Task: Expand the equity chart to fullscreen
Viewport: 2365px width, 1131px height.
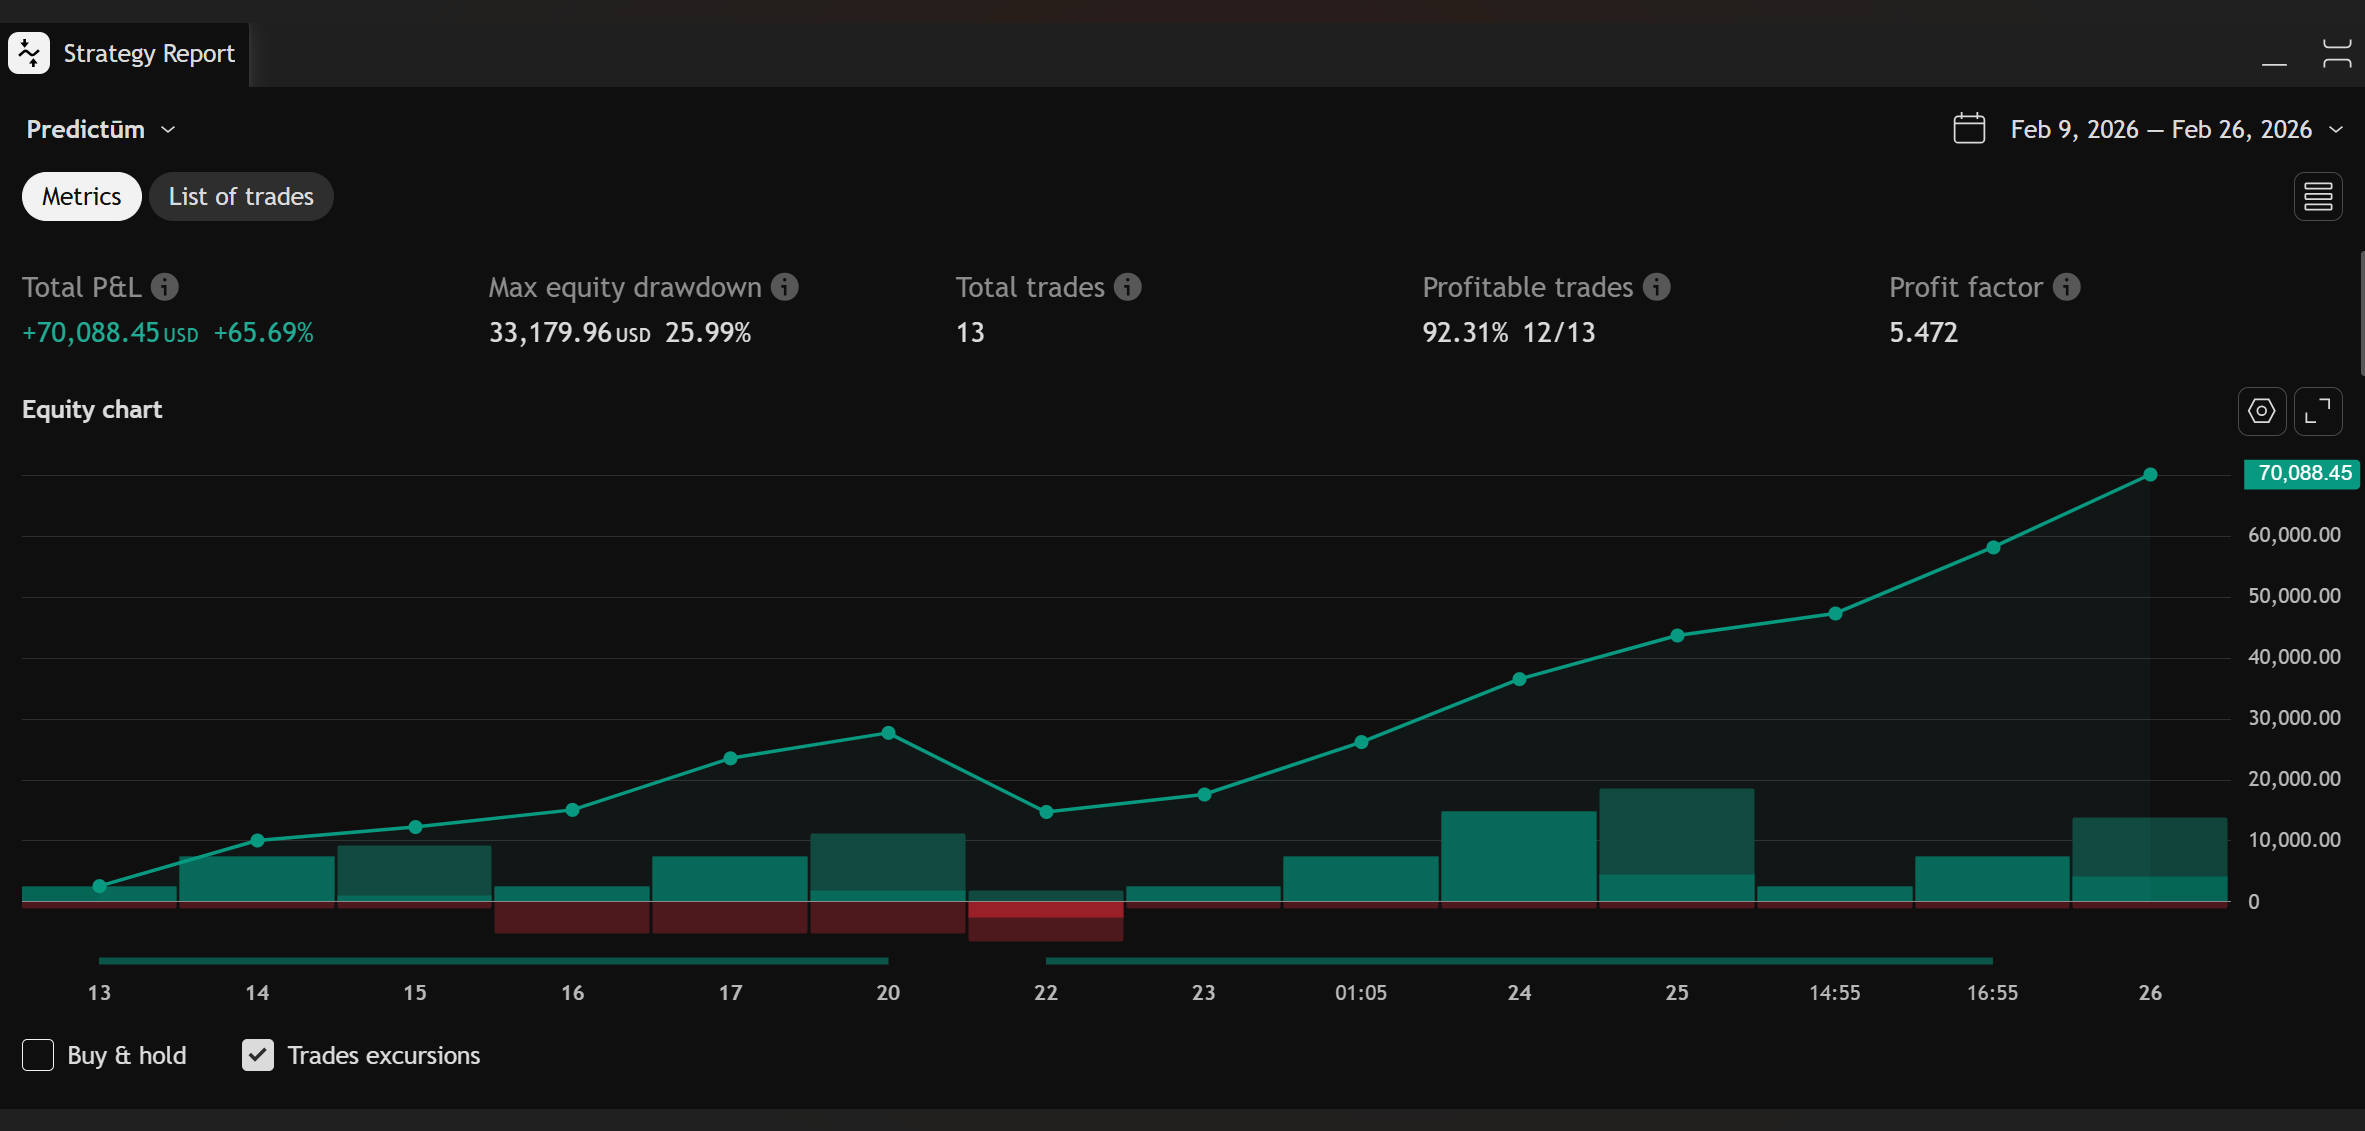Action: 2319,411
